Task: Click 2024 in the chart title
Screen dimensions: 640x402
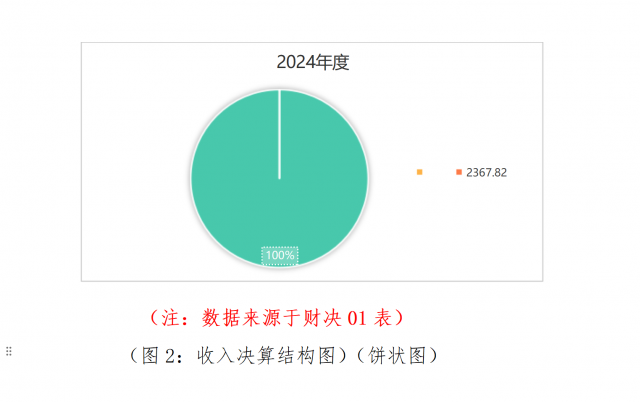Action: pos(297,62)
